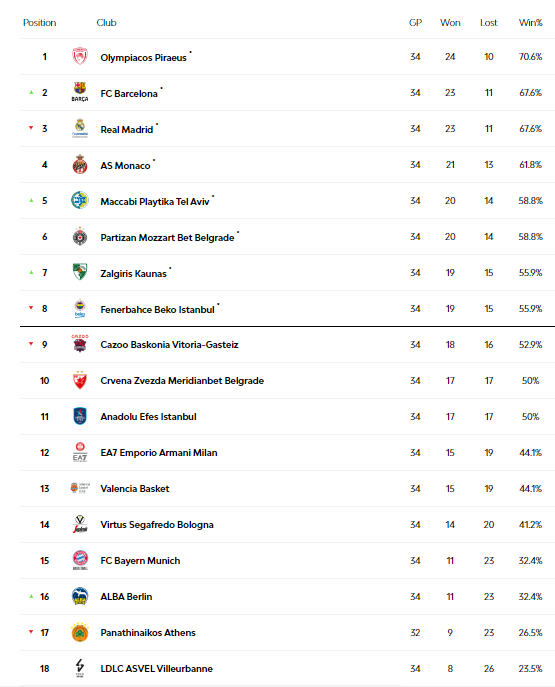This screenshot has width=555, height=687.
Task: Click the Real Madrid crest icon
Action: (80, 128)
